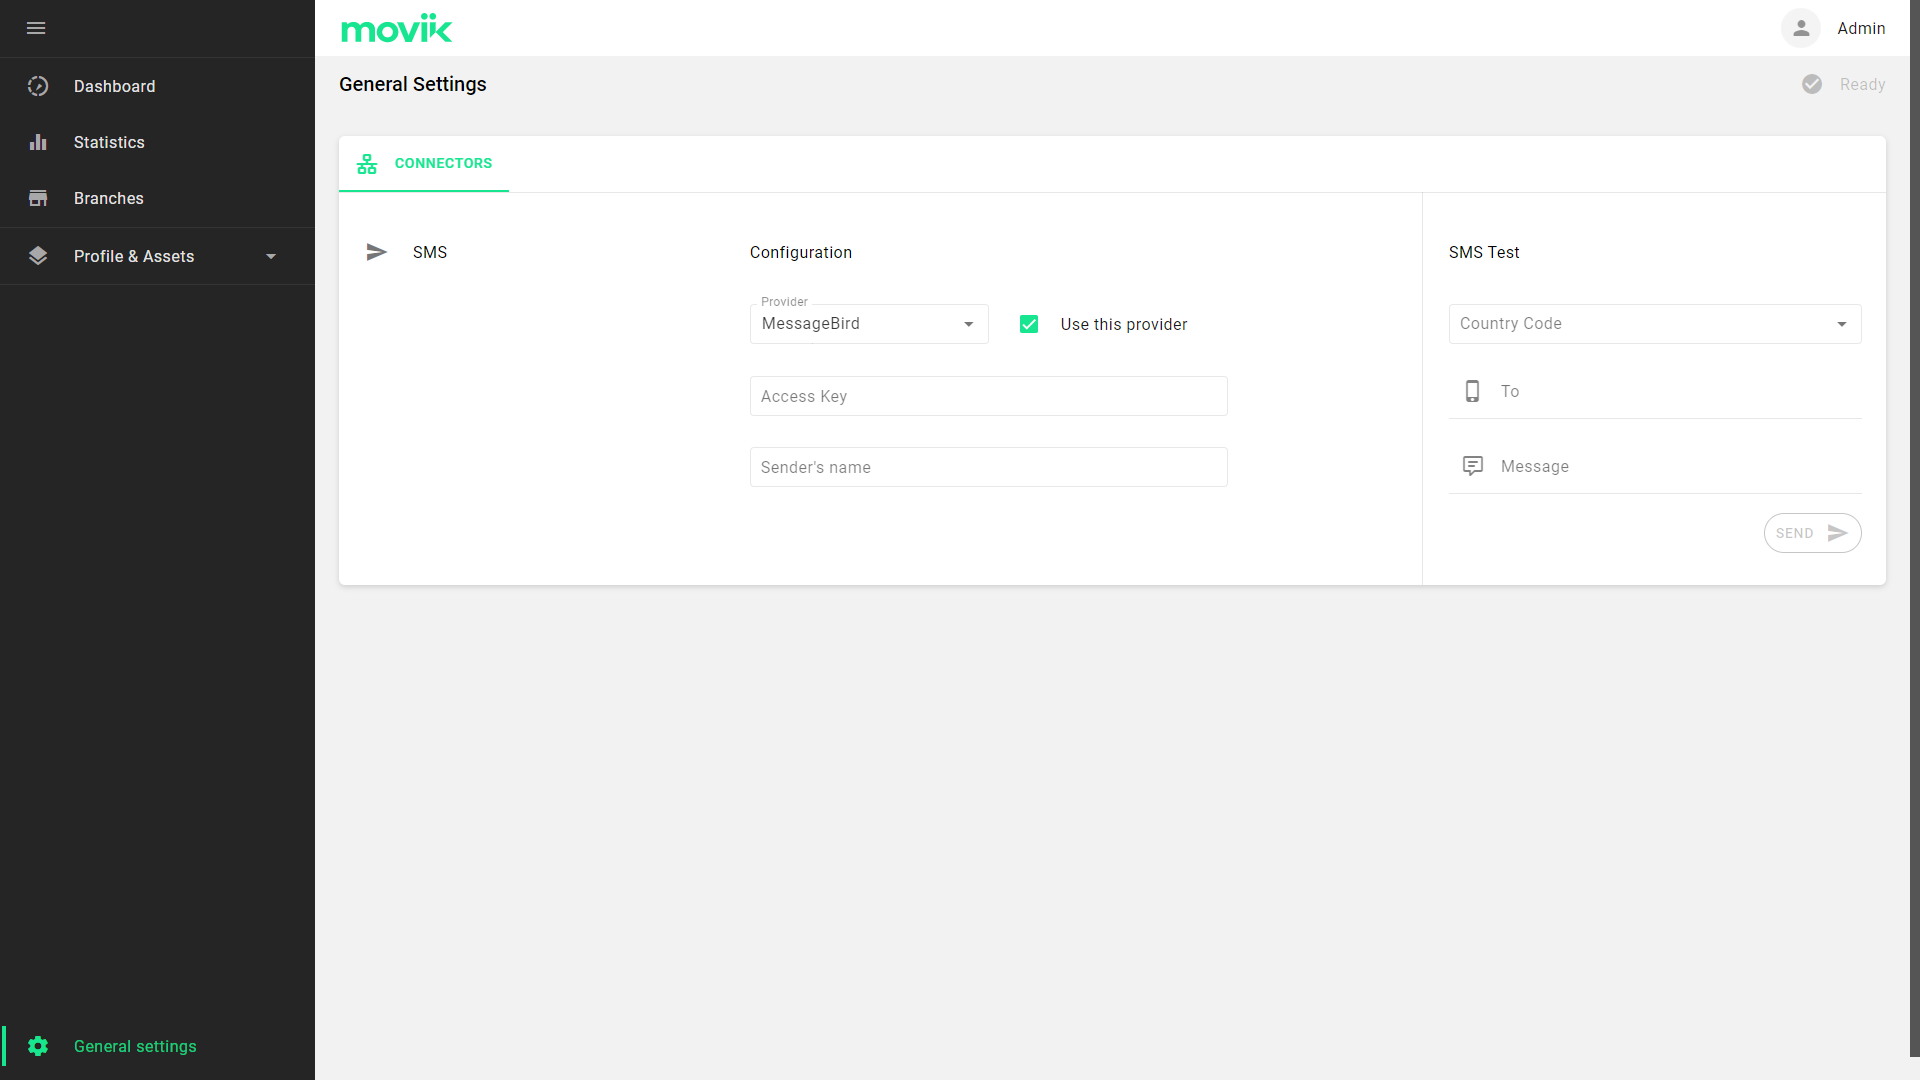Click the Ready status text
This screenshot has width=1920, height=1080.
click(x=1862, y=84)
